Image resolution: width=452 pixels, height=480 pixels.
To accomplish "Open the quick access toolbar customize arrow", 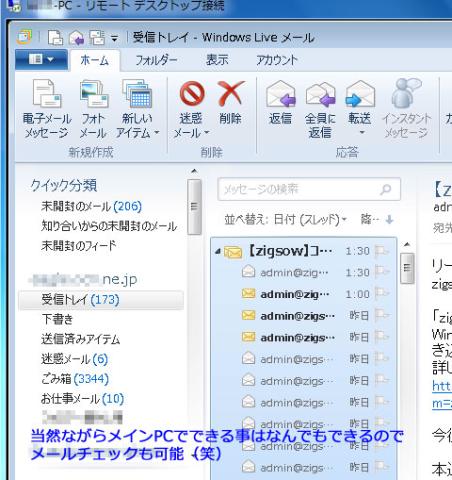I will click(x=114, y=39).
